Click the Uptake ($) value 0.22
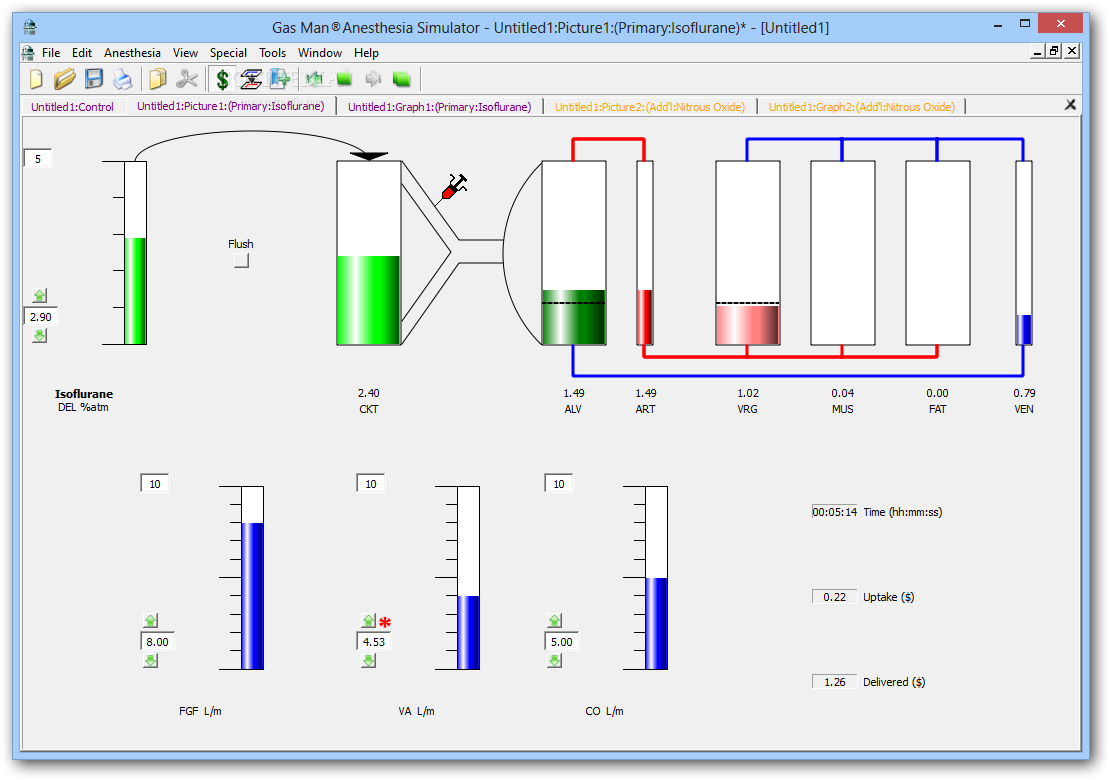Viewport: 1110px width, 780px height. click(835, 597)
